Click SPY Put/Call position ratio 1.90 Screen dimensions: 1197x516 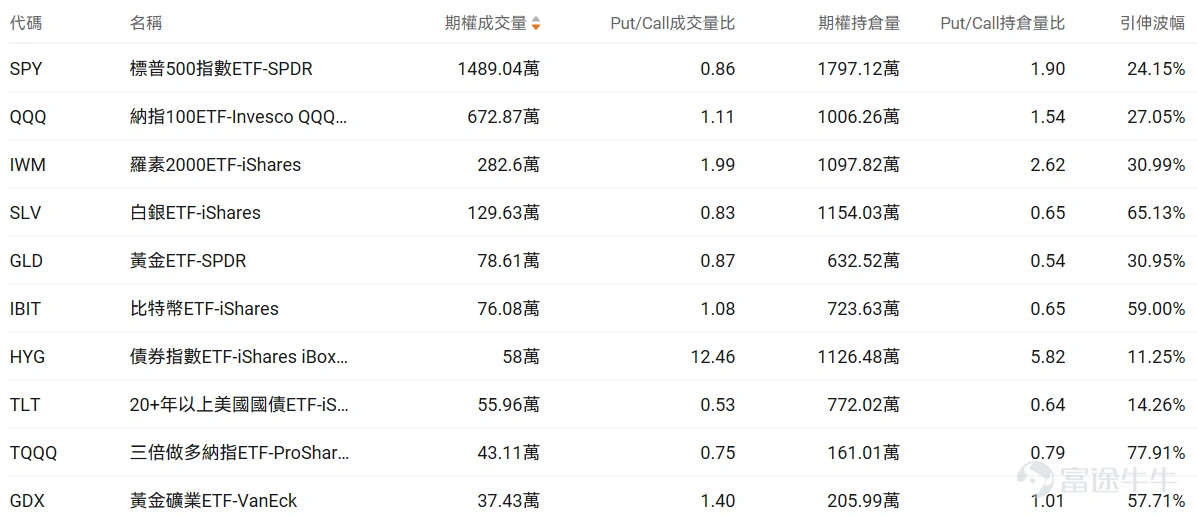point(1047,69)
